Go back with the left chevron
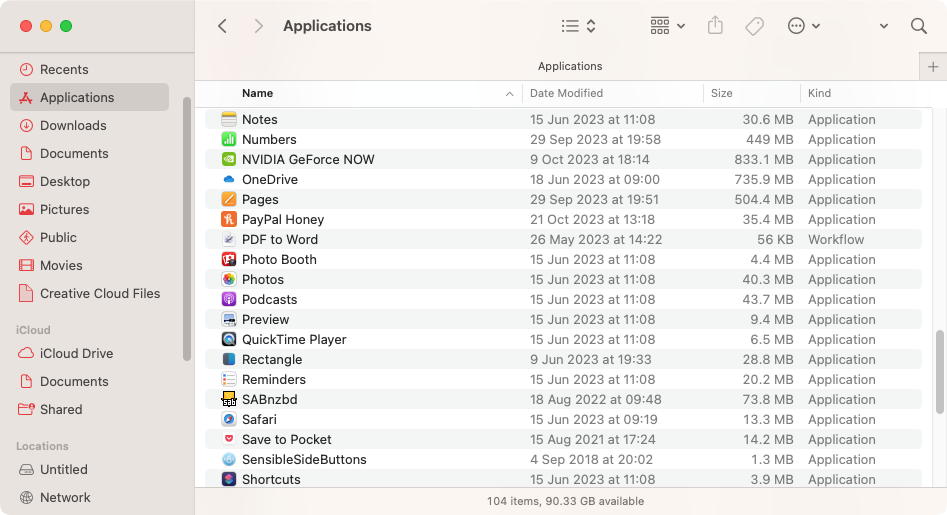The width and height of the screenshot is (947, 515). click(222, 26)
